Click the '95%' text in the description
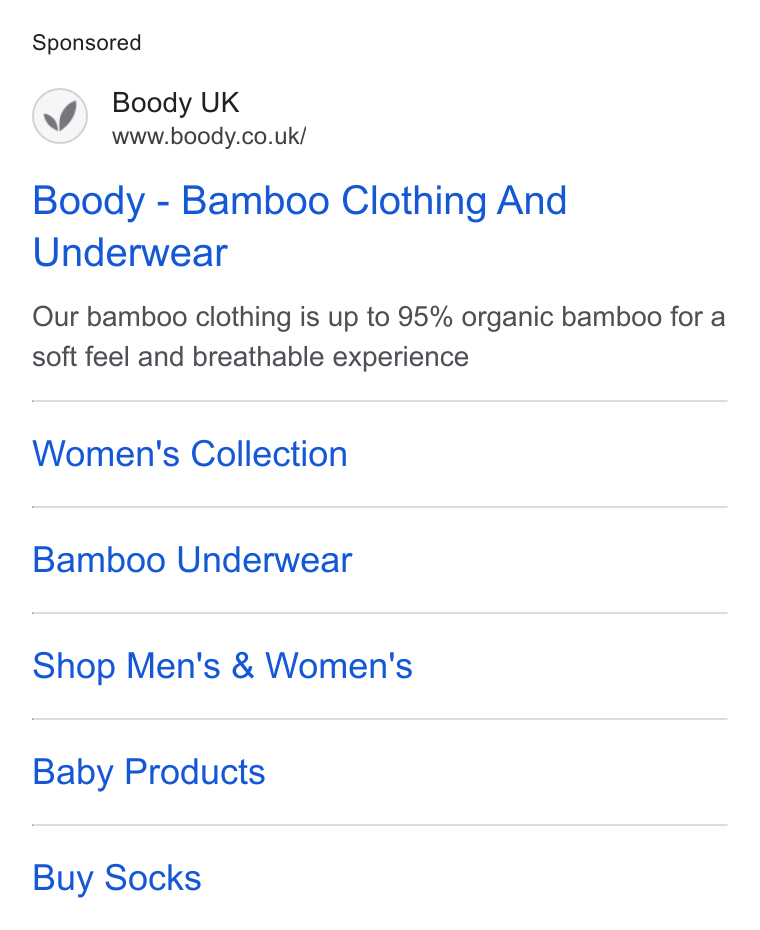 click(x=425, y=317)
